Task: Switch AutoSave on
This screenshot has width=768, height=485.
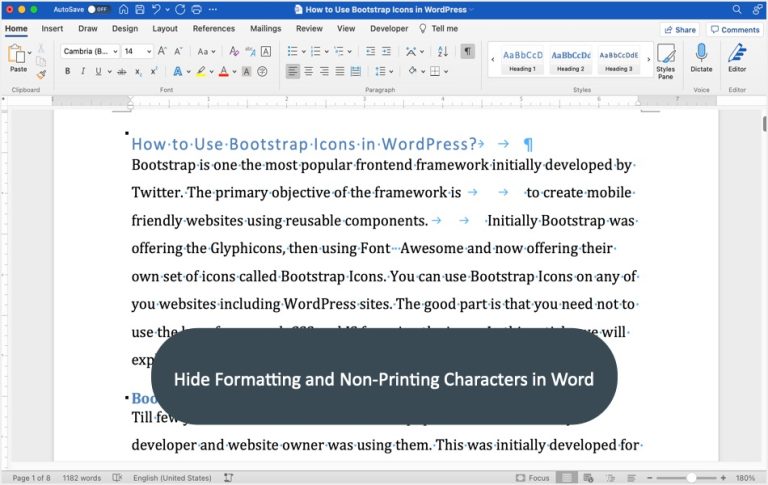Action: click(x=99, y=9)
